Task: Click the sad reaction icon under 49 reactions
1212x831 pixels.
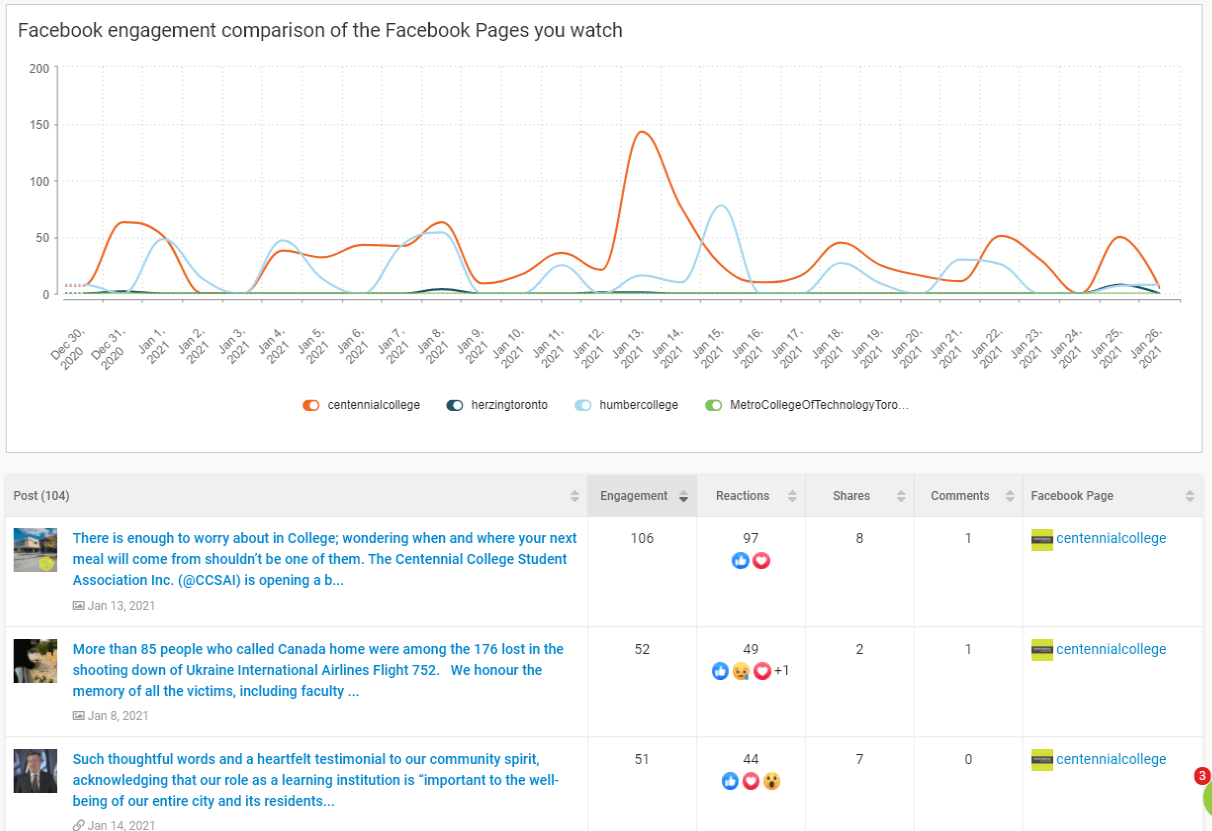Action: click(741, 671)
